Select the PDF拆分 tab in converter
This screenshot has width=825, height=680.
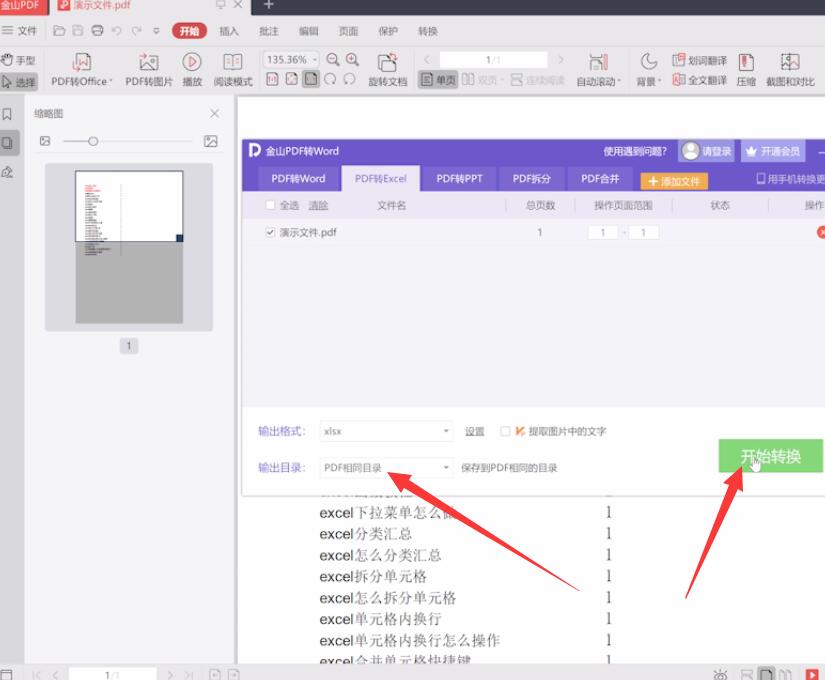coord(531,178)
